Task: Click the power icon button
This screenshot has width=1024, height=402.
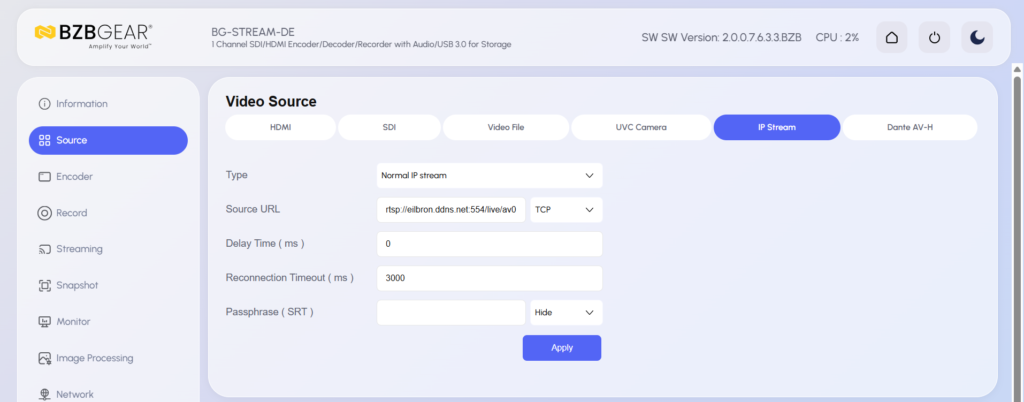Action: click(934, 37)
